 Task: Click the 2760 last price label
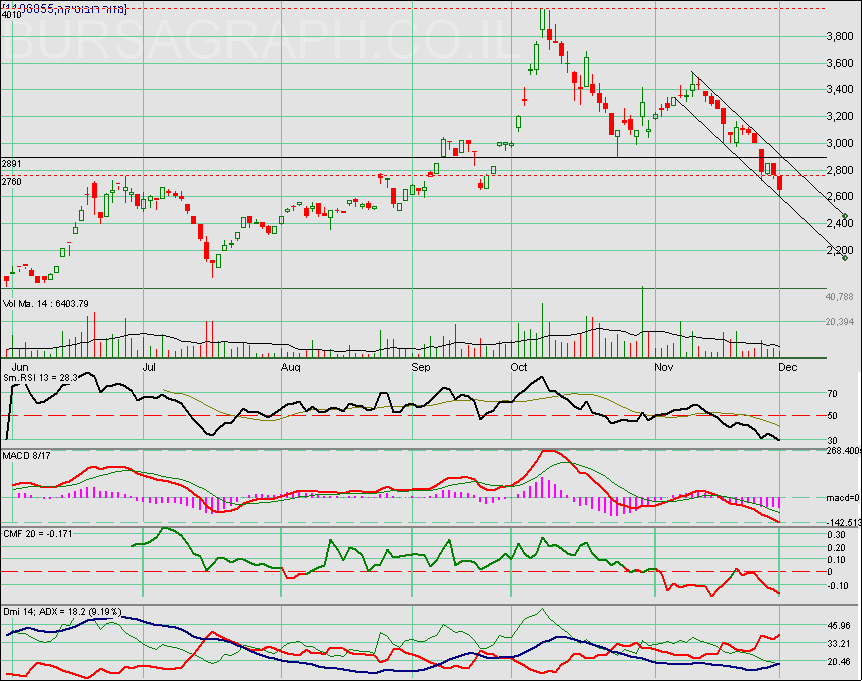[x=12, y=182]
